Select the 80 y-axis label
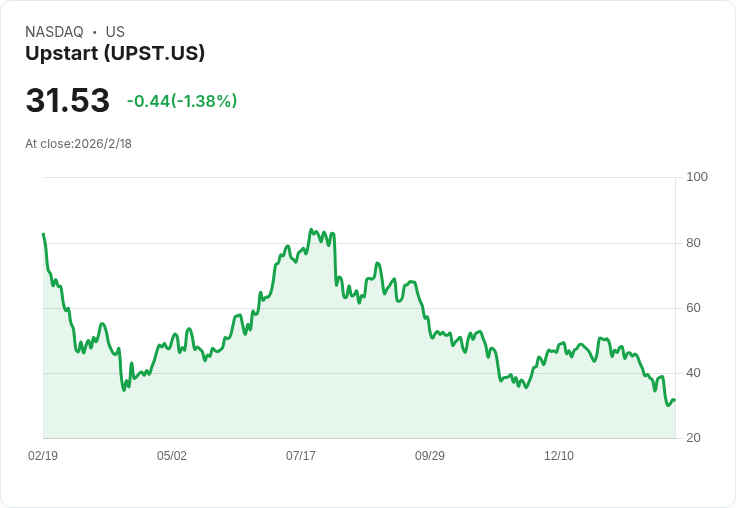The height and width of the screenshot is (508, 736). click(x=694, y=243)
